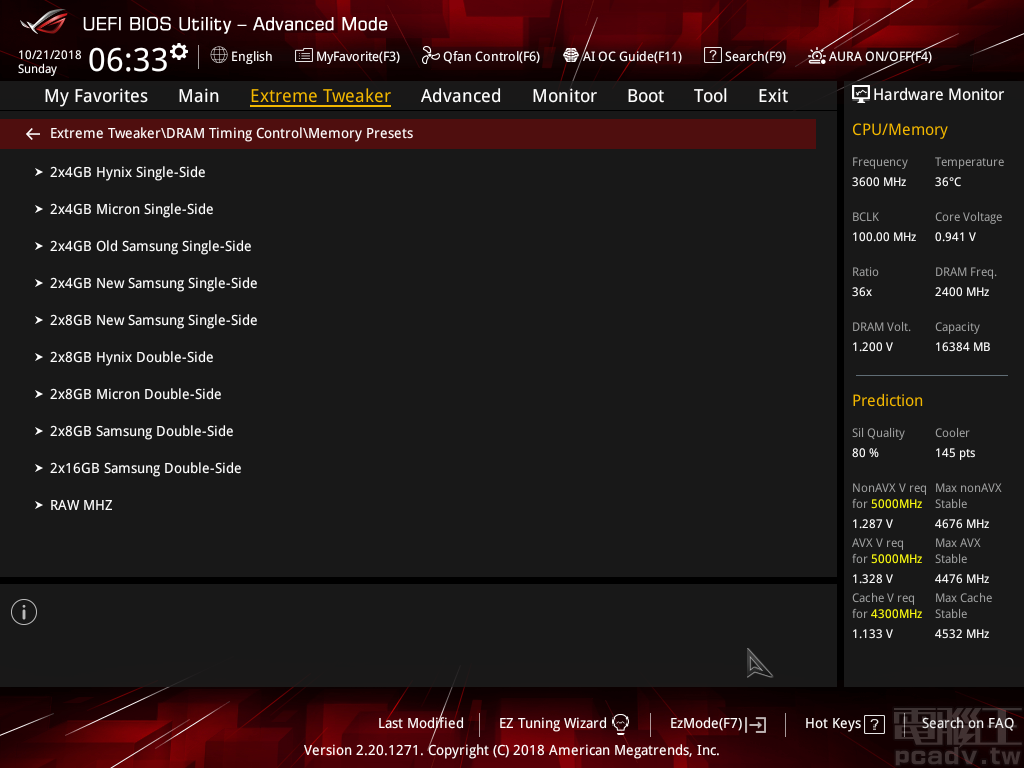Open MyFavorite(F3) list icon

coord(303,56)
